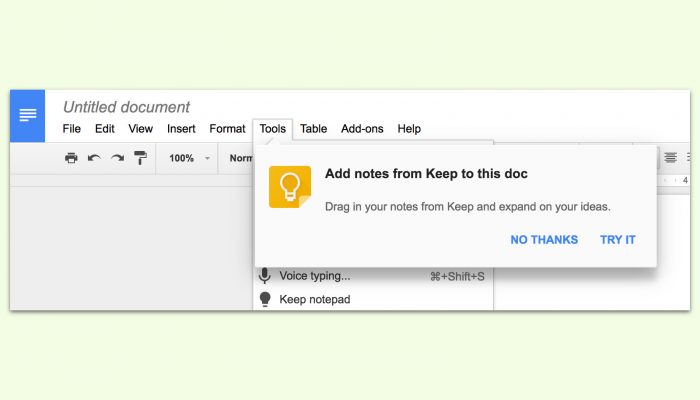Open the View menu
700x400 pixels.
[141, 129]
